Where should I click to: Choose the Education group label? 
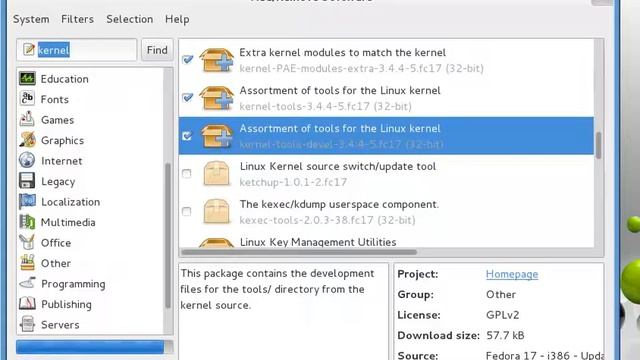[64, 79]
